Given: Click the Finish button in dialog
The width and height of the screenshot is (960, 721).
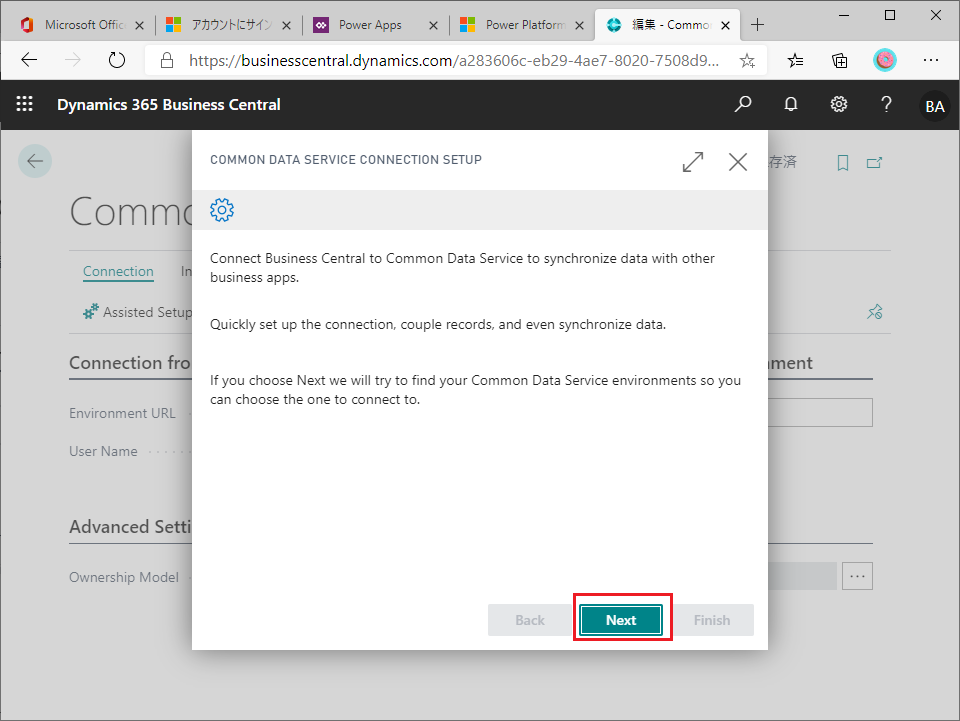Looking at the screenshot, I should pos(711,620).
